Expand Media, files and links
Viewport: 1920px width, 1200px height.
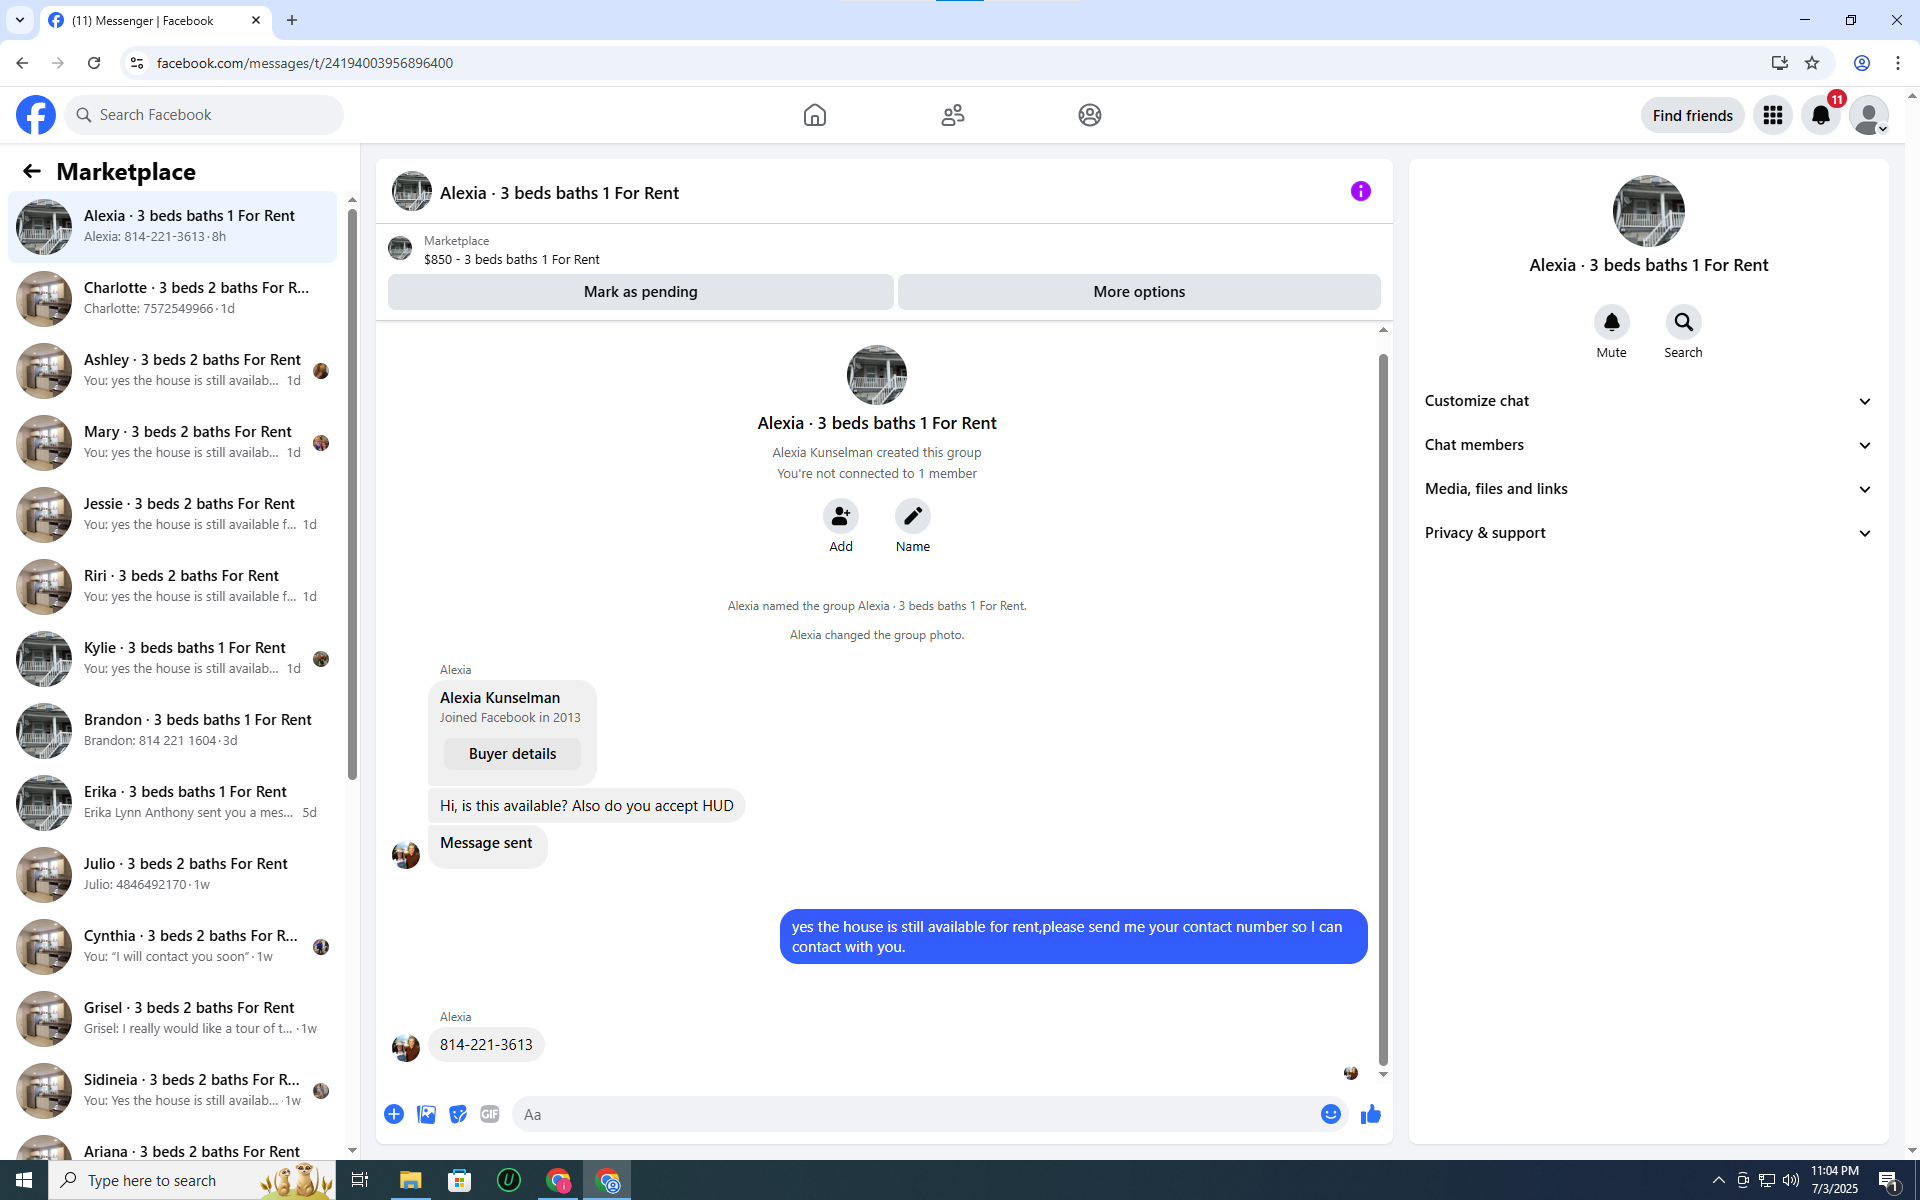(x=1647, y=489)
